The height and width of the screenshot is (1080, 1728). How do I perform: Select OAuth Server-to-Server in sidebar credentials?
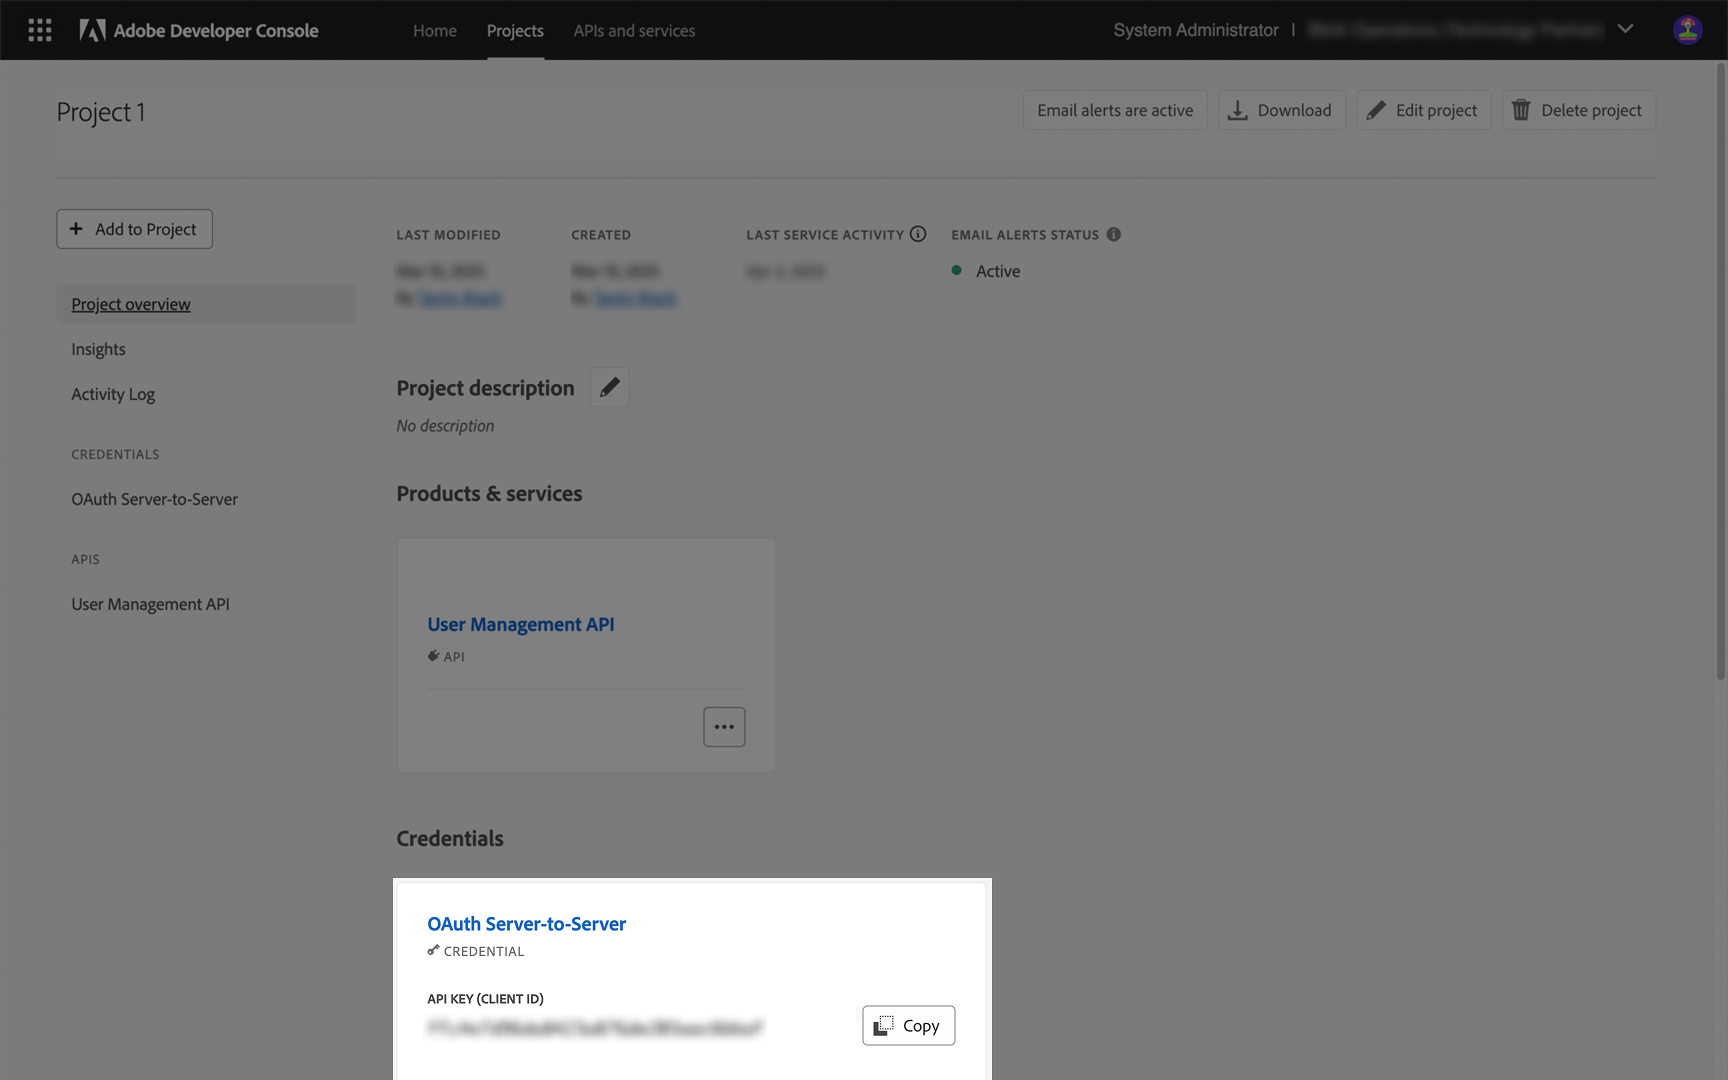coord(154,499)
